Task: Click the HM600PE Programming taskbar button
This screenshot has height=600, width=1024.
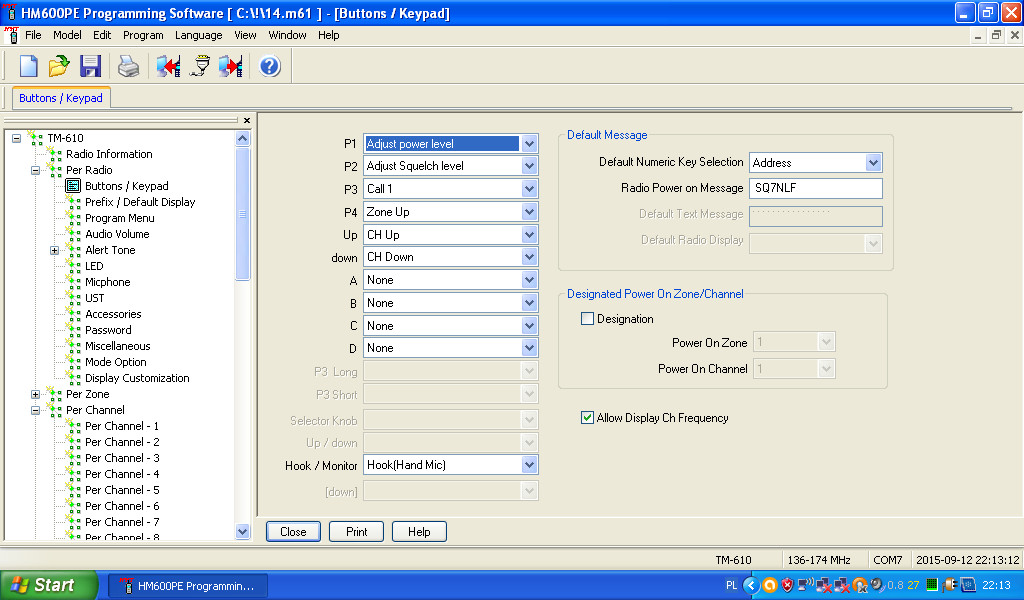Action: click(188, 586)
